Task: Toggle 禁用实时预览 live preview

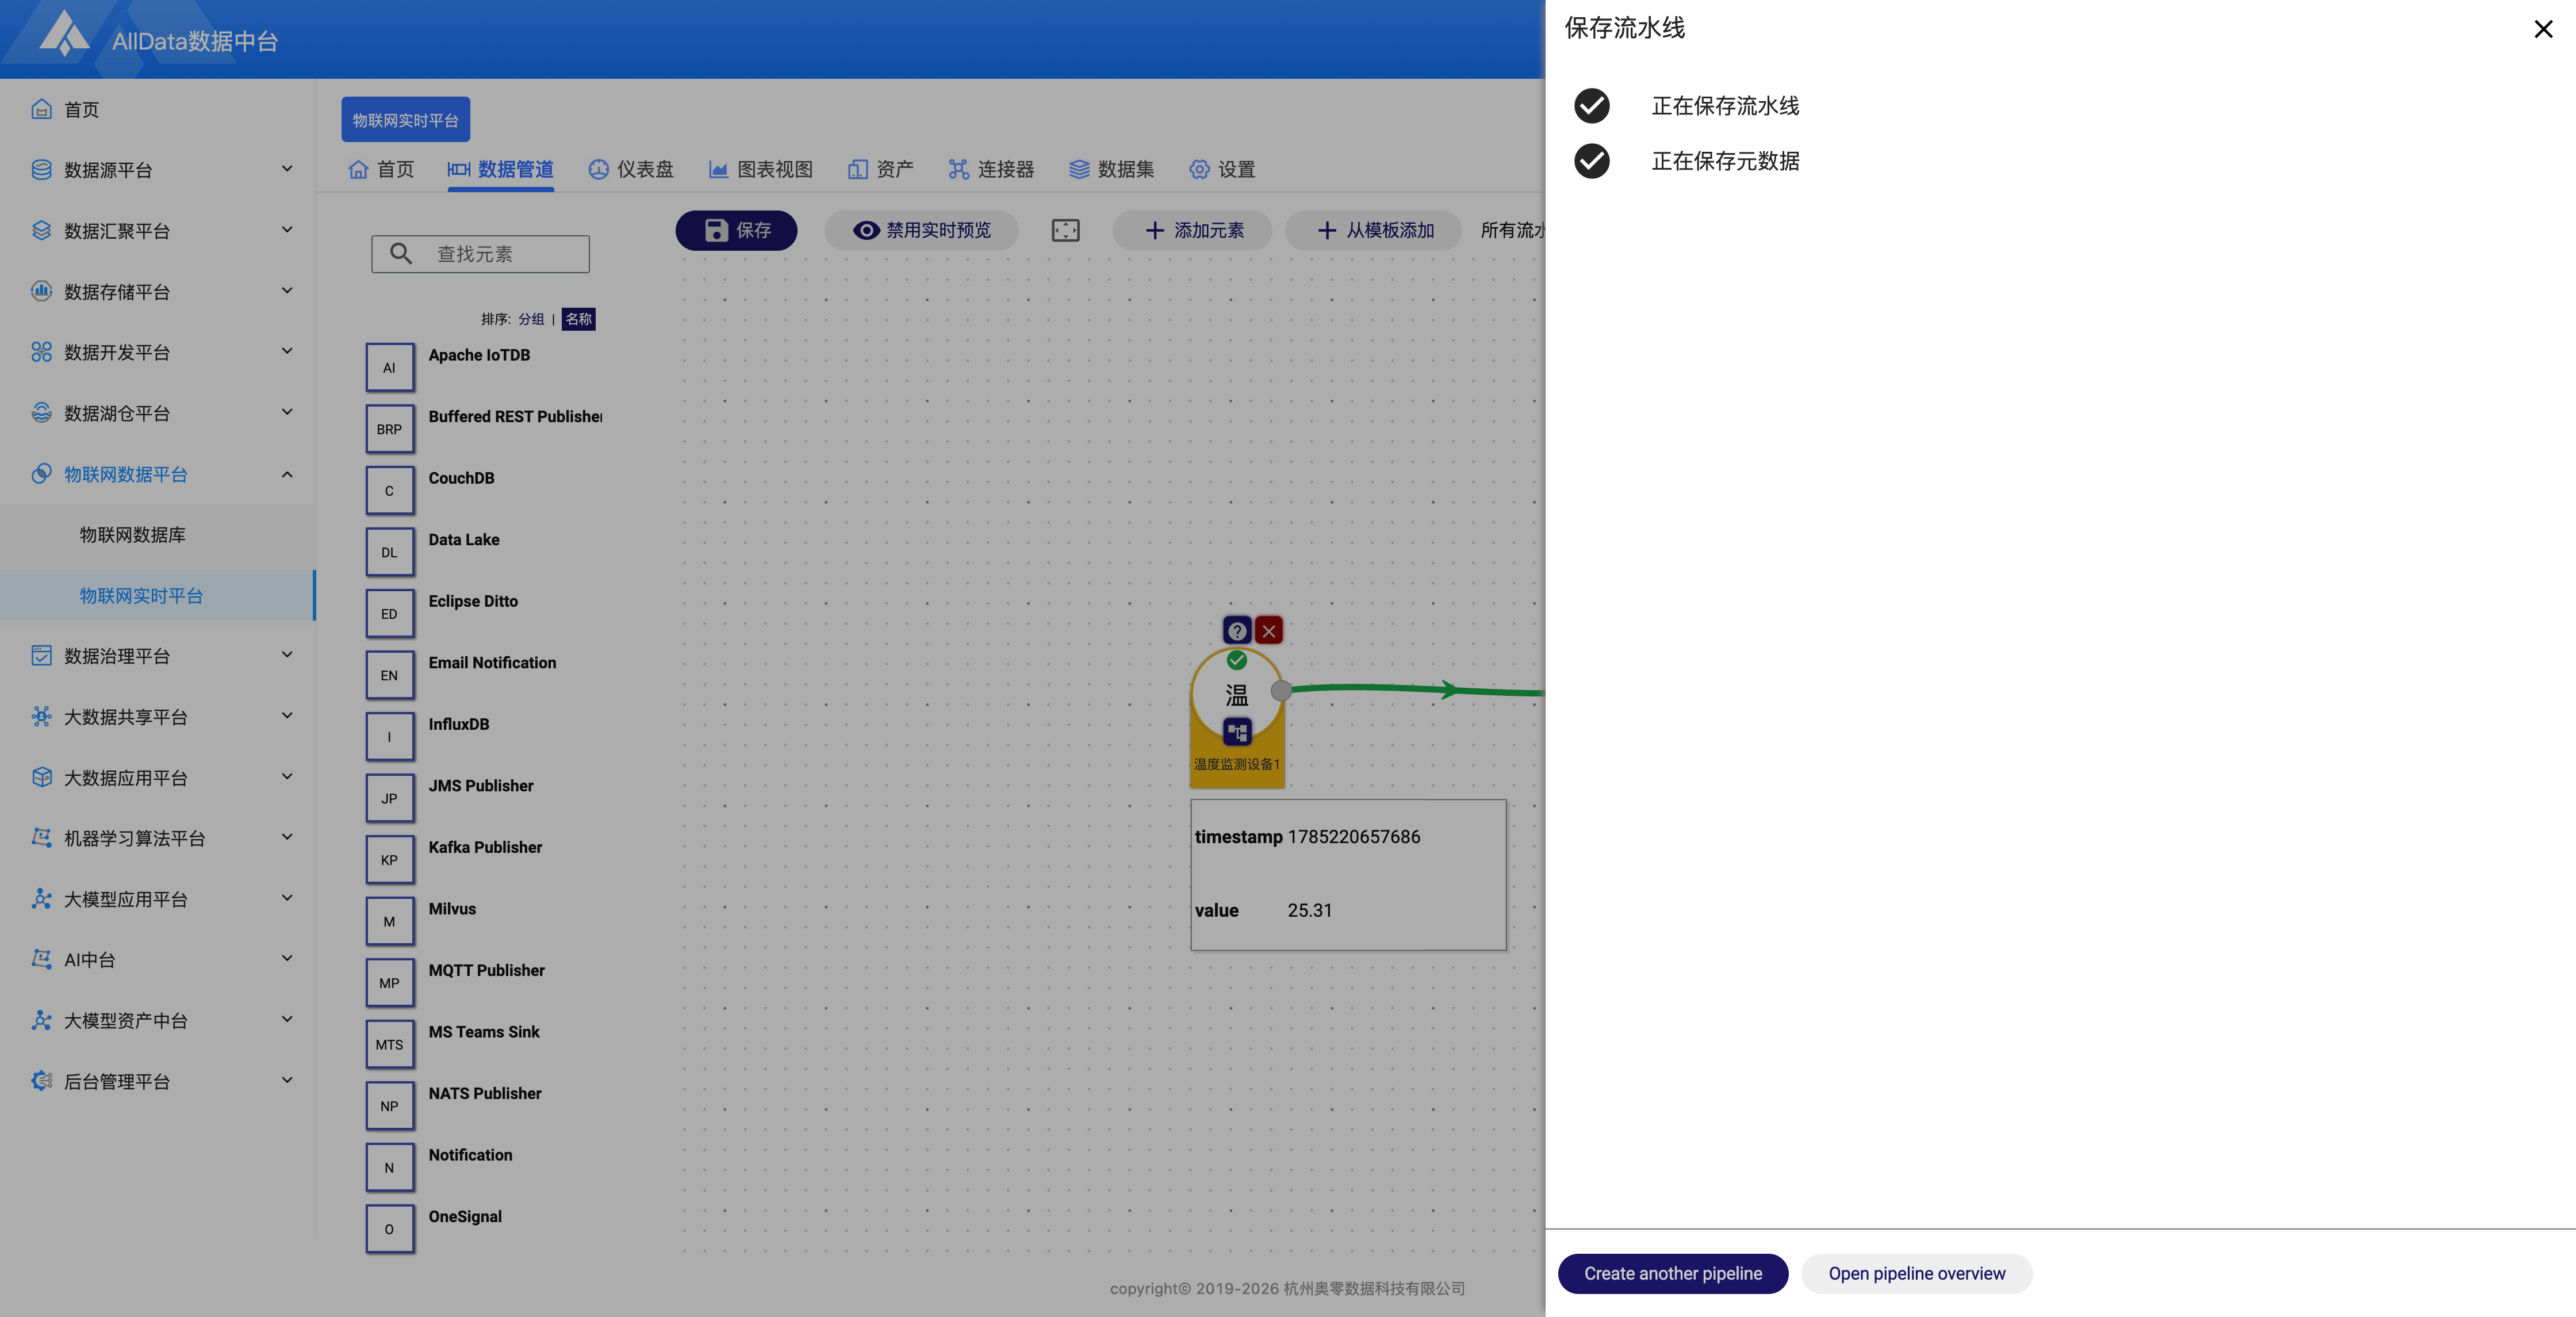Action: 921,230
